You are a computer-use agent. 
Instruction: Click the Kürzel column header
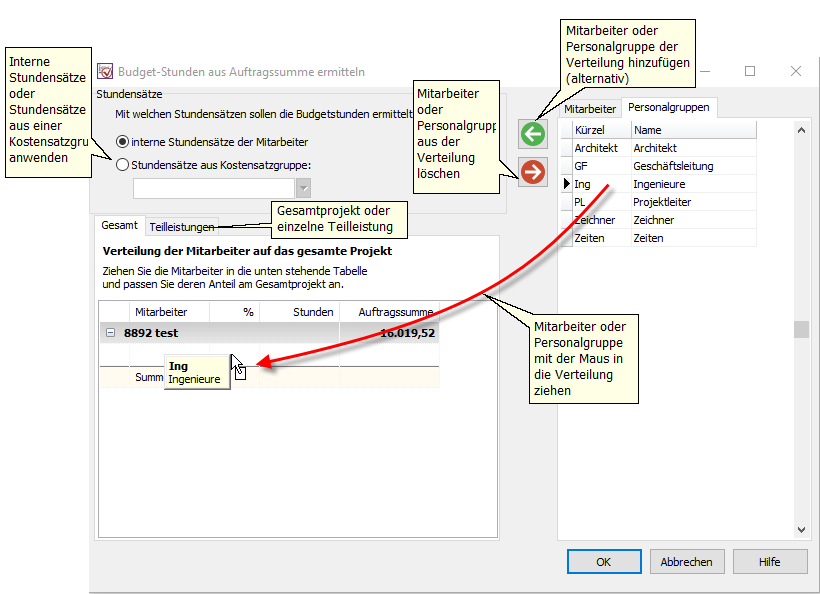(x=600, y=130)
